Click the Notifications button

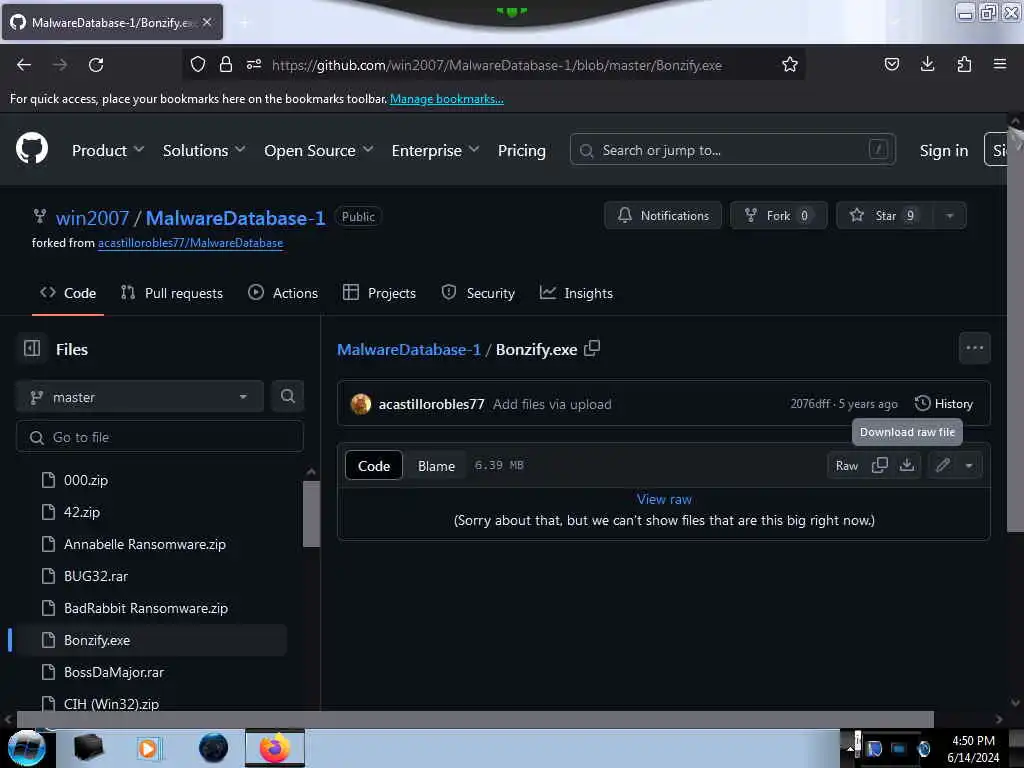(x=663, y=216)
